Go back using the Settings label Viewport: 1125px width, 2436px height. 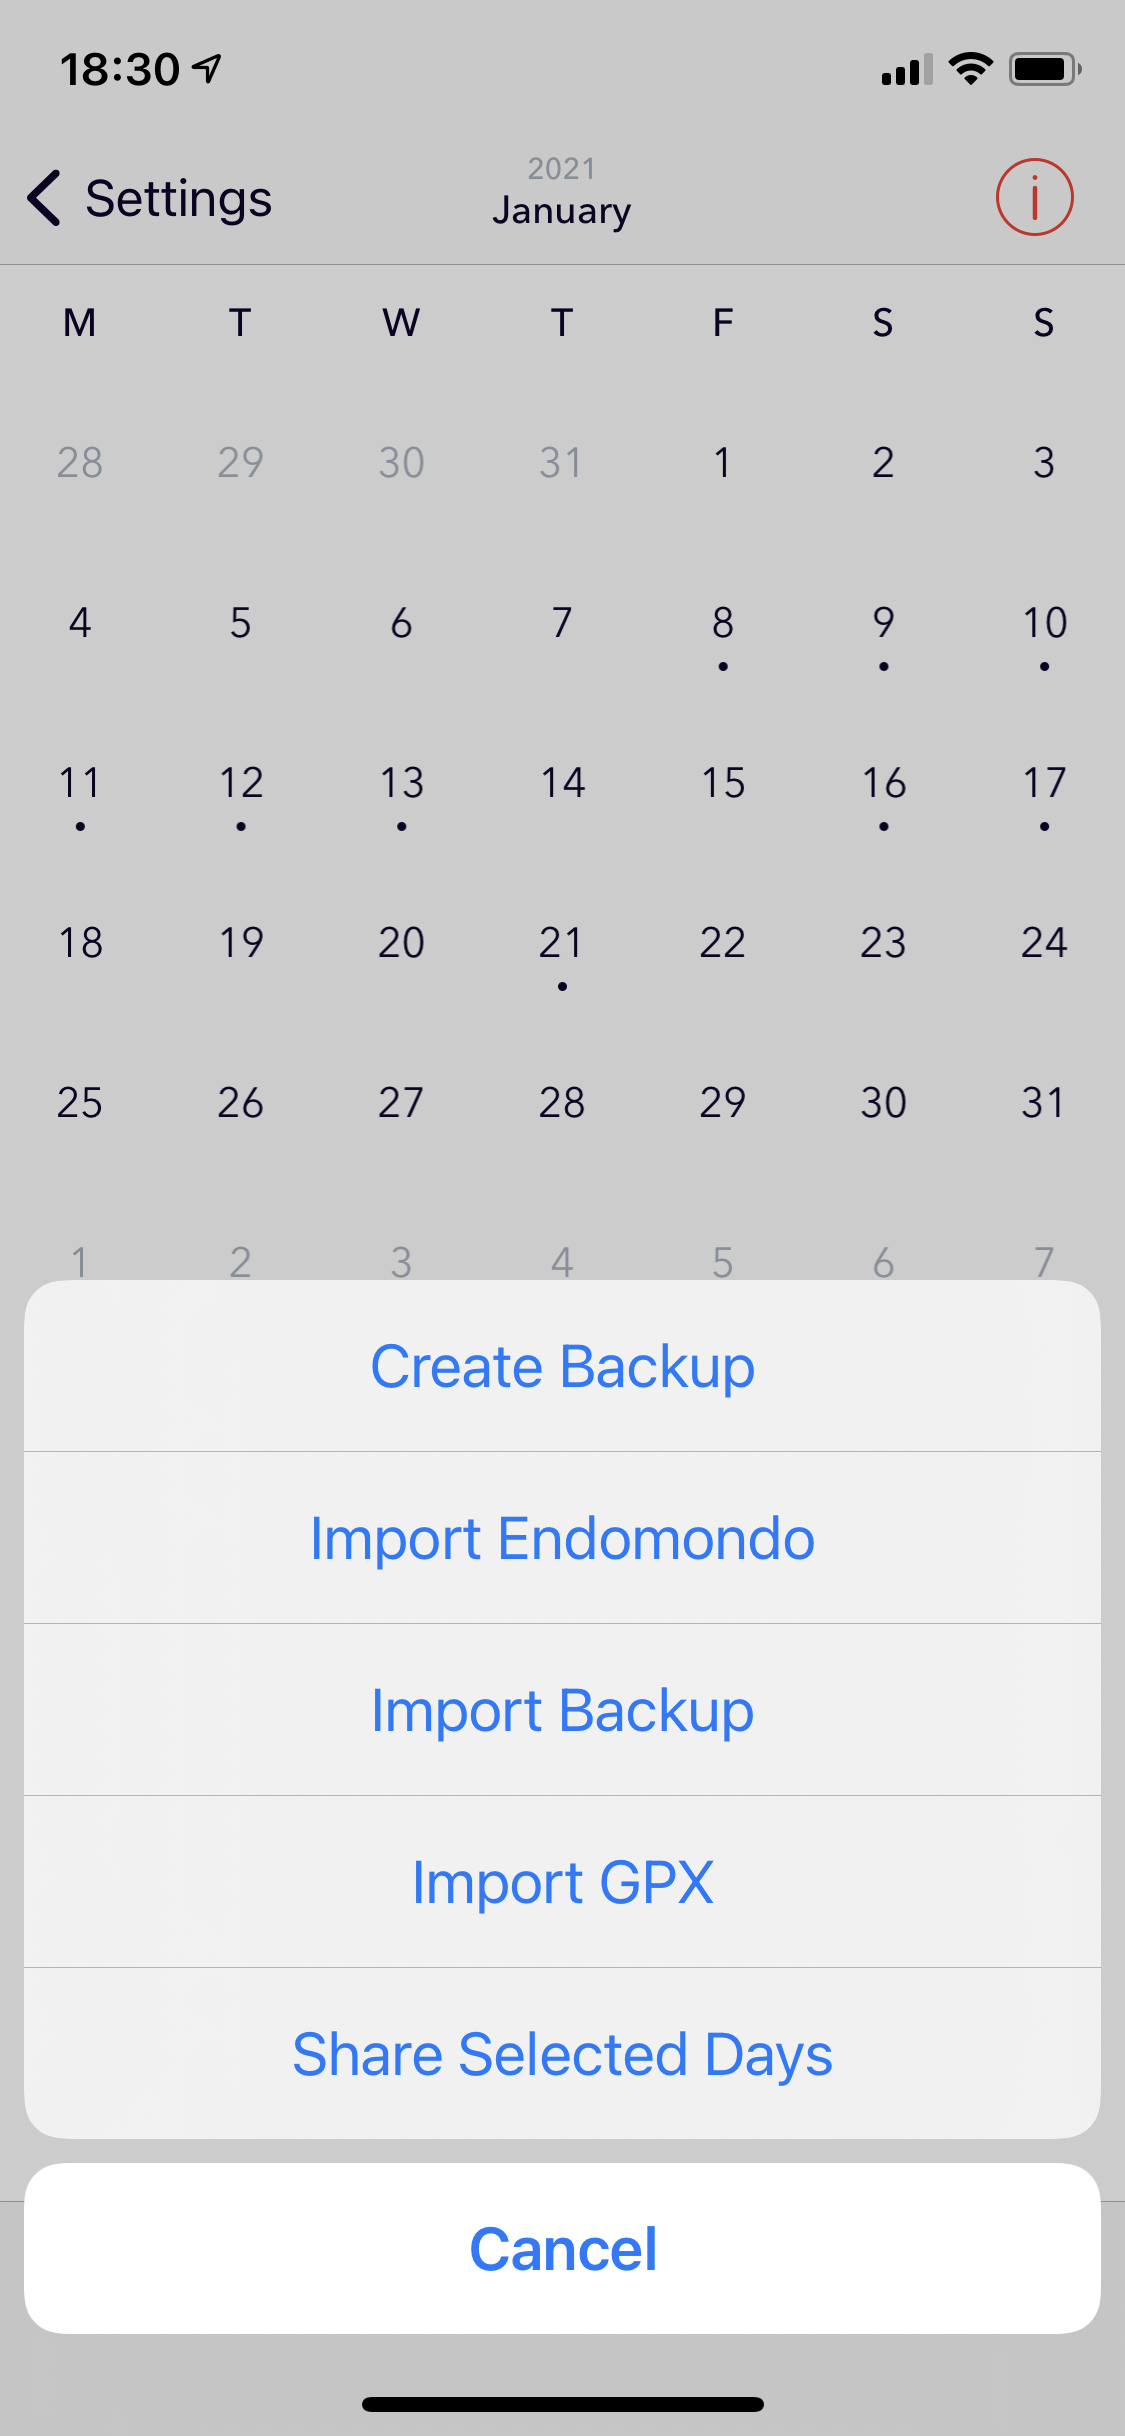(x=178, y=198)
